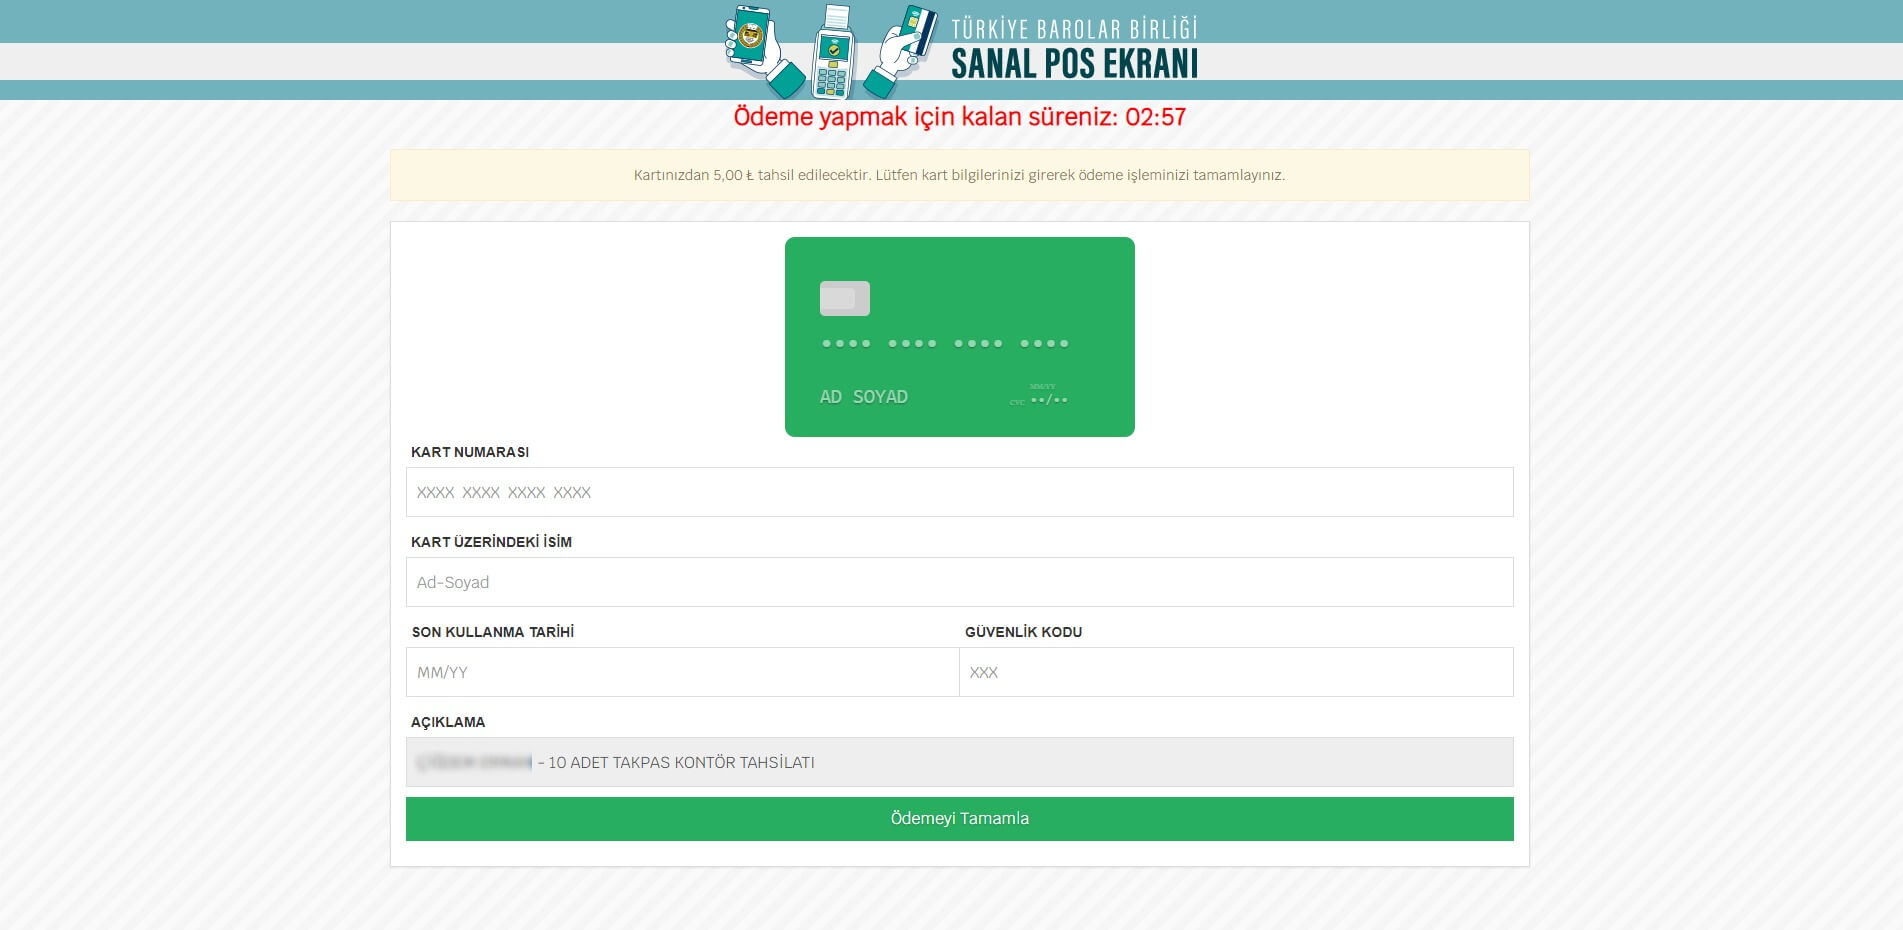Click the hand holding credit card icon
Viewport: 1903px width, 930px height.
pos(901,51)
